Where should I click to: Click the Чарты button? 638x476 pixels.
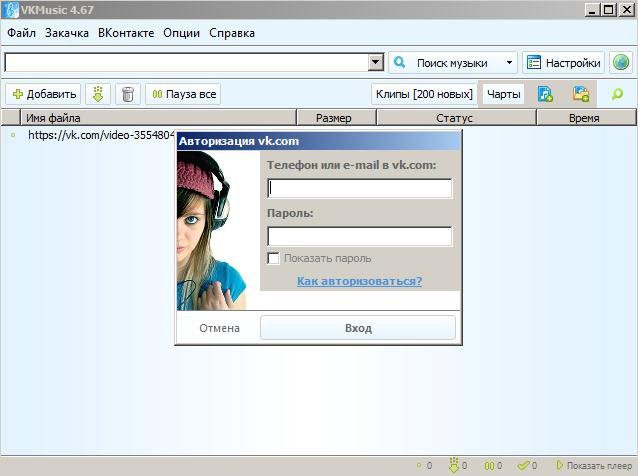pos(503,94)
